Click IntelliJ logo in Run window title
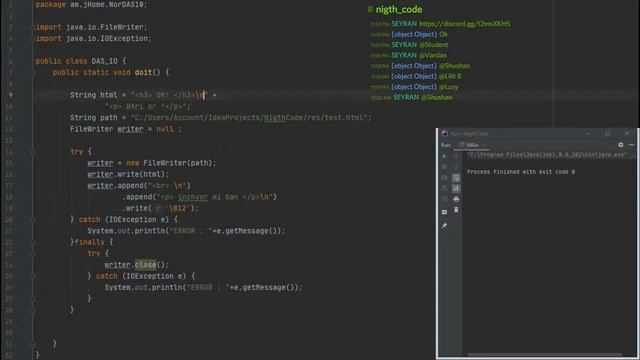This screenshot has height=360, width=640. click(444, 133)
